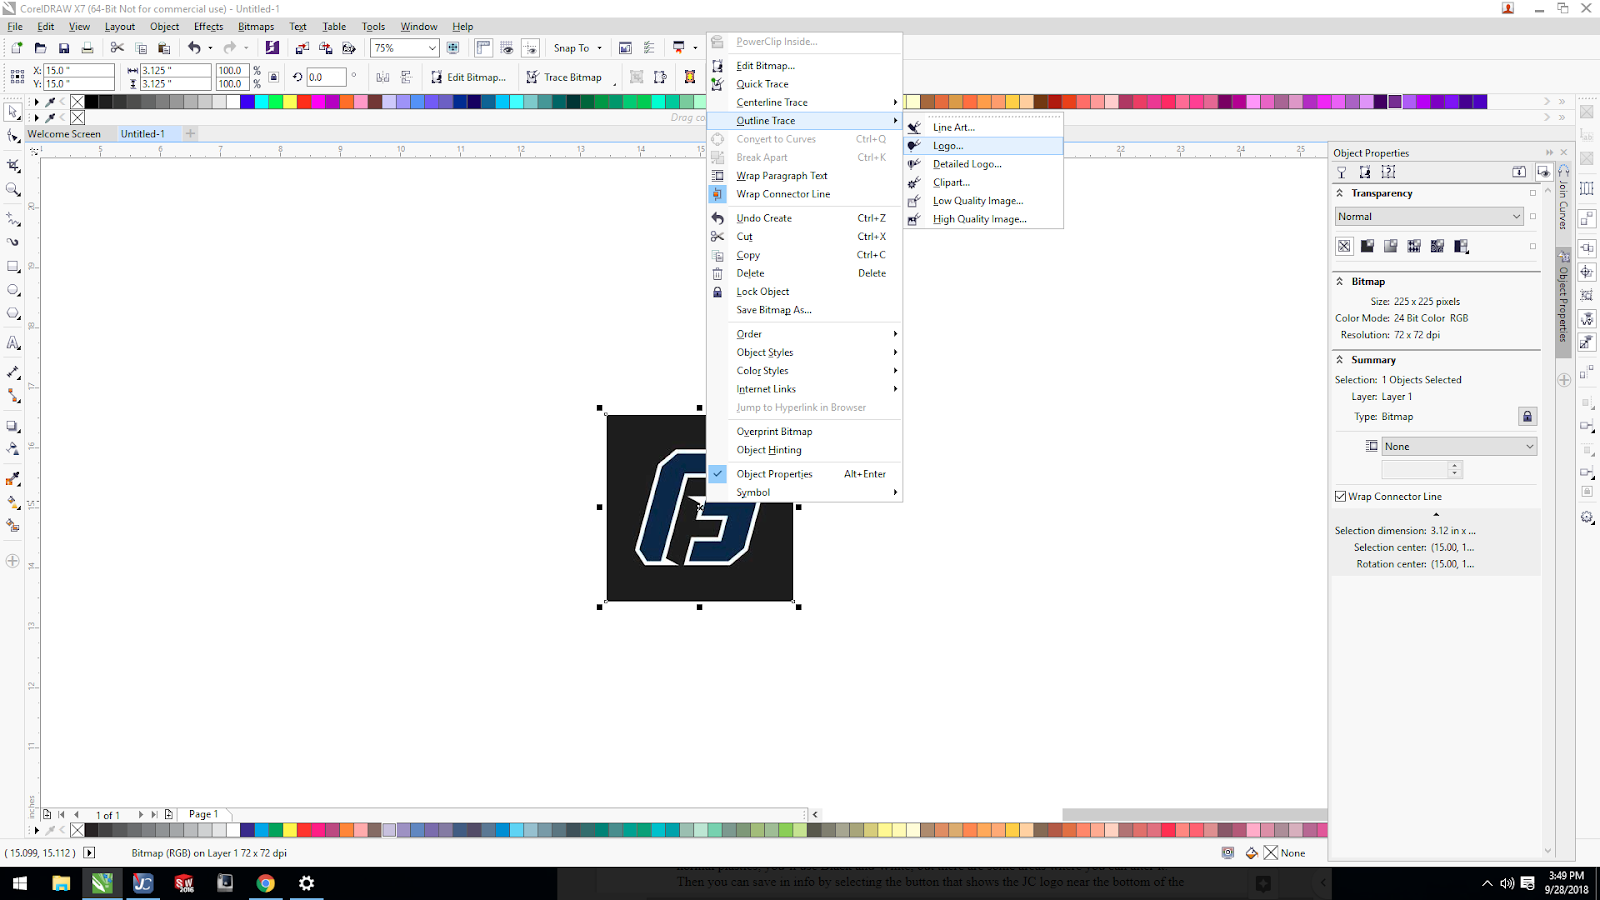Toggle Overprint Bitmap option
1600x900 pixels.
click(804, 432)
